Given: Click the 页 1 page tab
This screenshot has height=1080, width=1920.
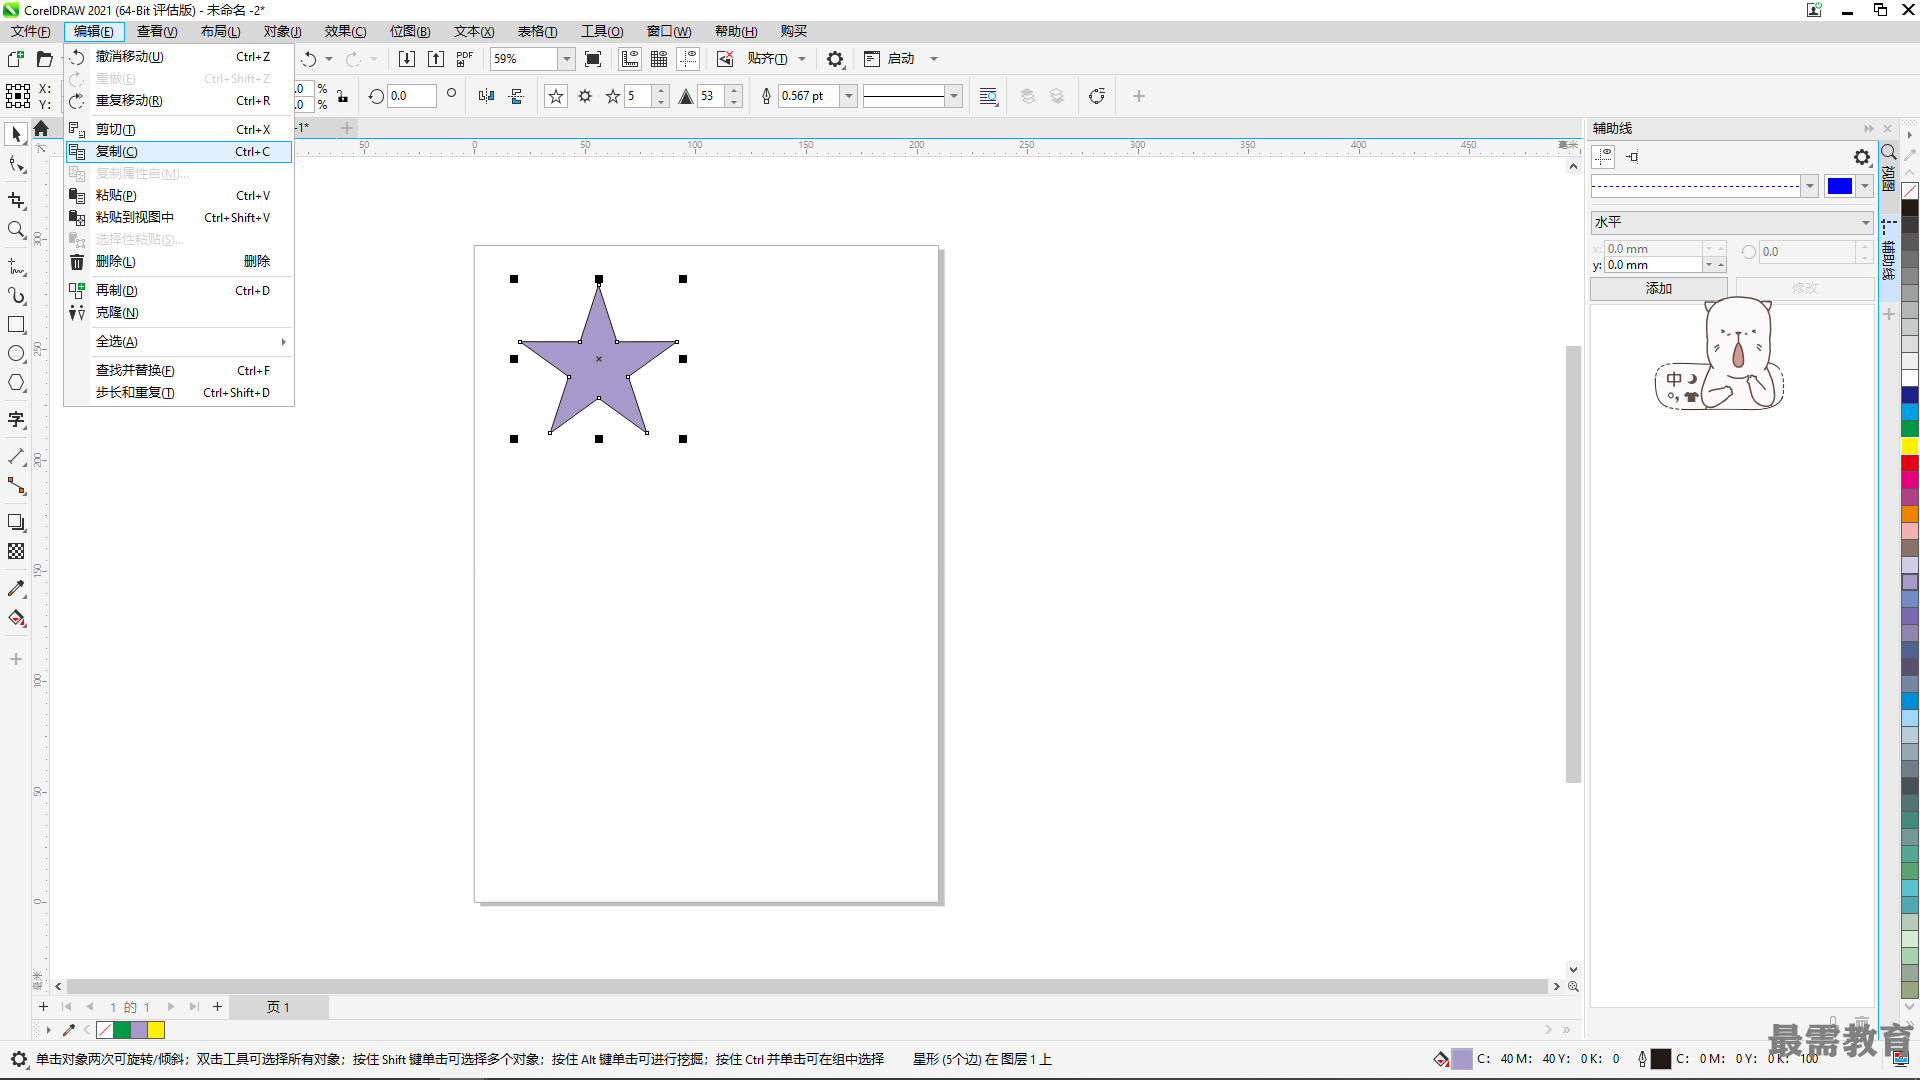Looking at the screenshot, I should coord(278,1007).
